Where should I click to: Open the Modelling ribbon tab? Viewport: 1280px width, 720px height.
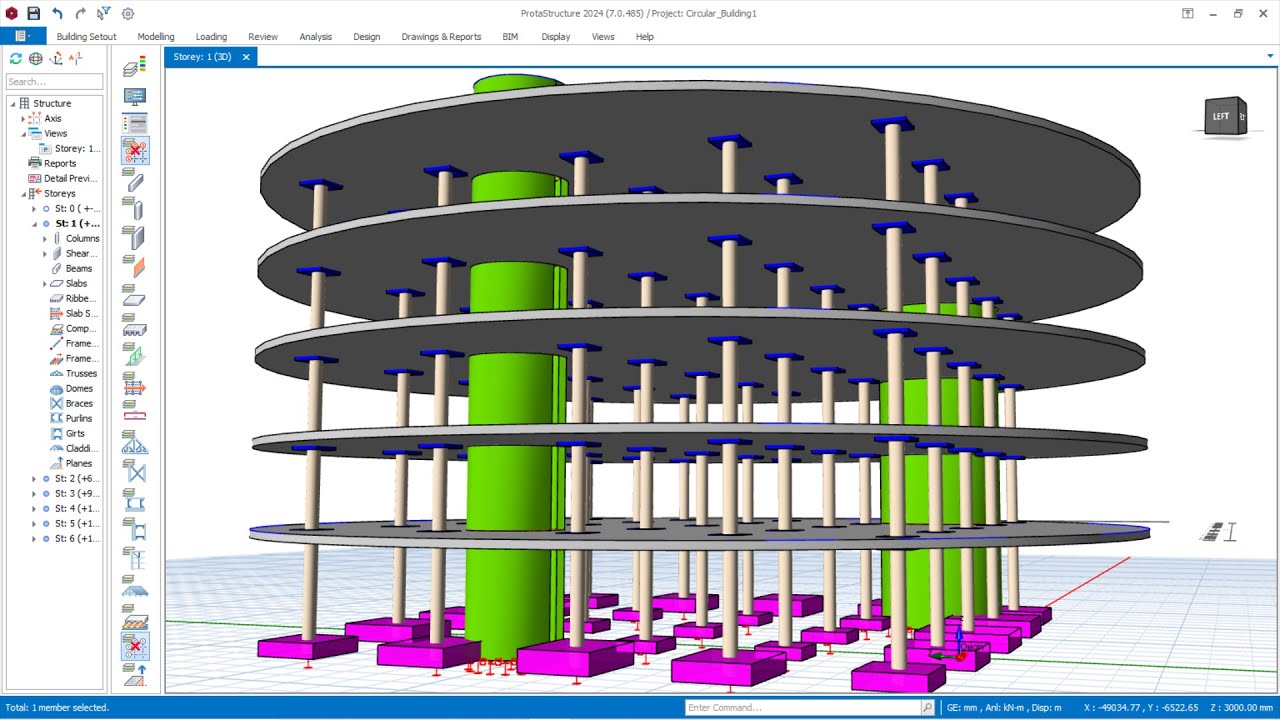tap(156, 37)
